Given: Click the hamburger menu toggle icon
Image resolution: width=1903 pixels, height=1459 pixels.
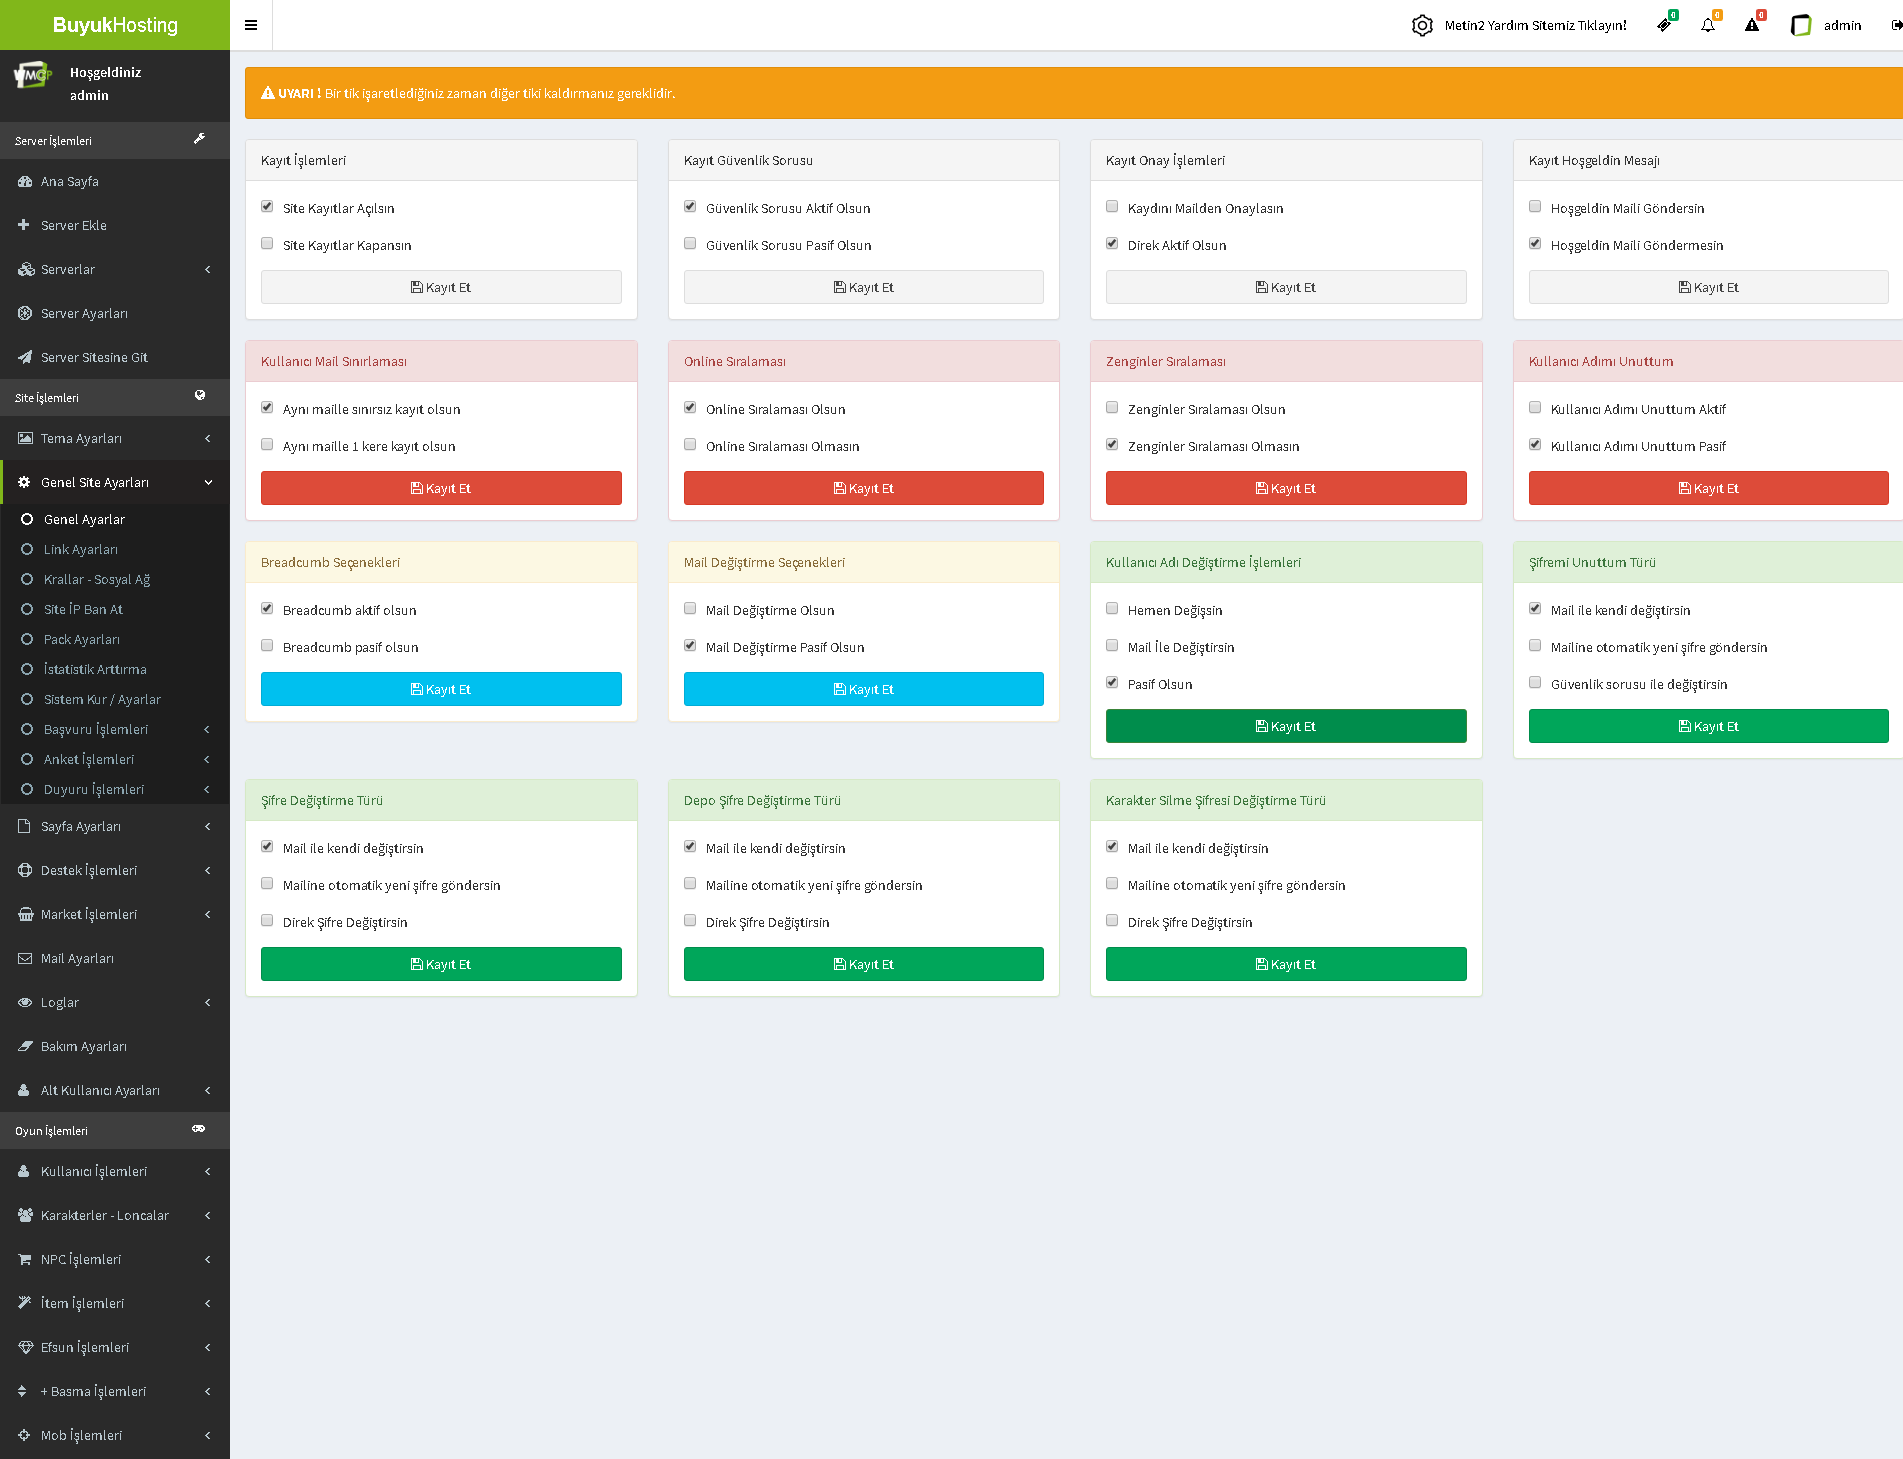Looking at the screenshot, I should pyautogui.click(x=251, y=25).
